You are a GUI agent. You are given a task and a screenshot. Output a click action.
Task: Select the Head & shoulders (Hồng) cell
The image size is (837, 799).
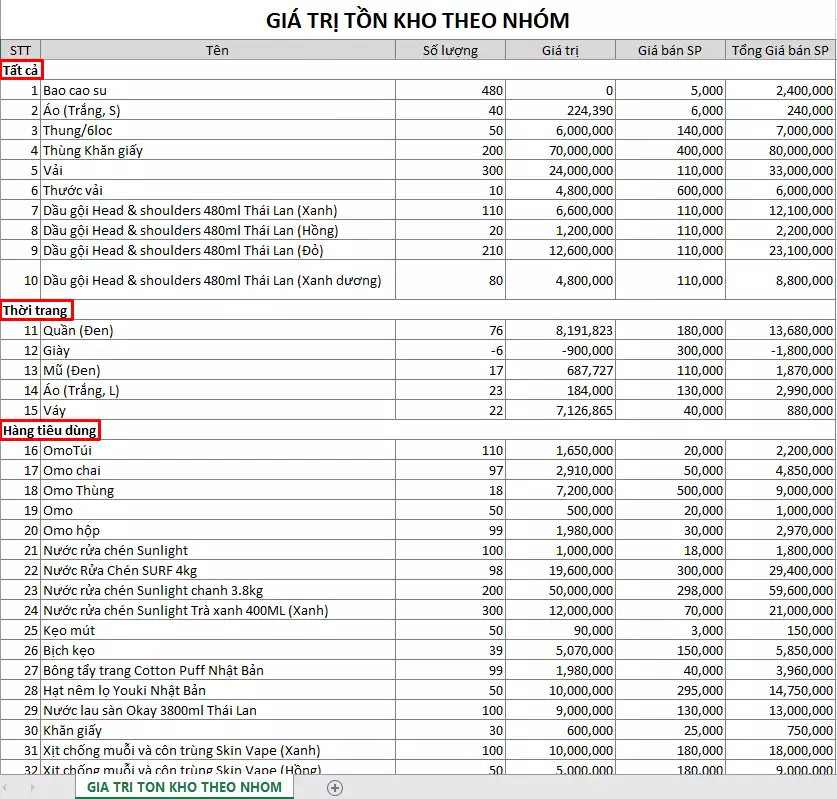click(218, 230)
